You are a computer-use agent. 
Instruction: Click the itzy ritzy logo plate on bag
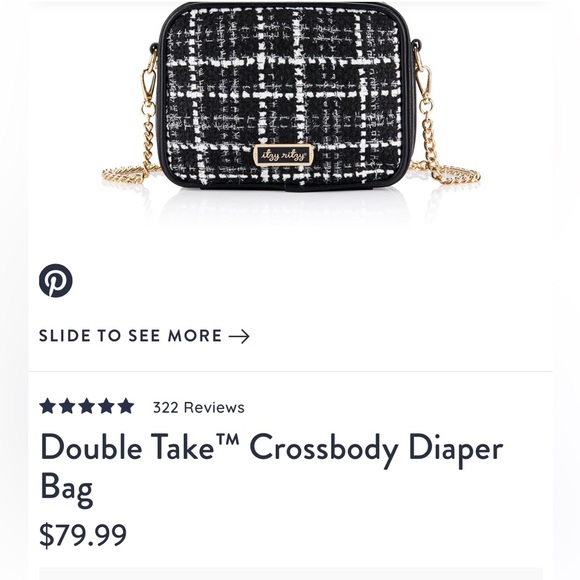coord(284,155)
